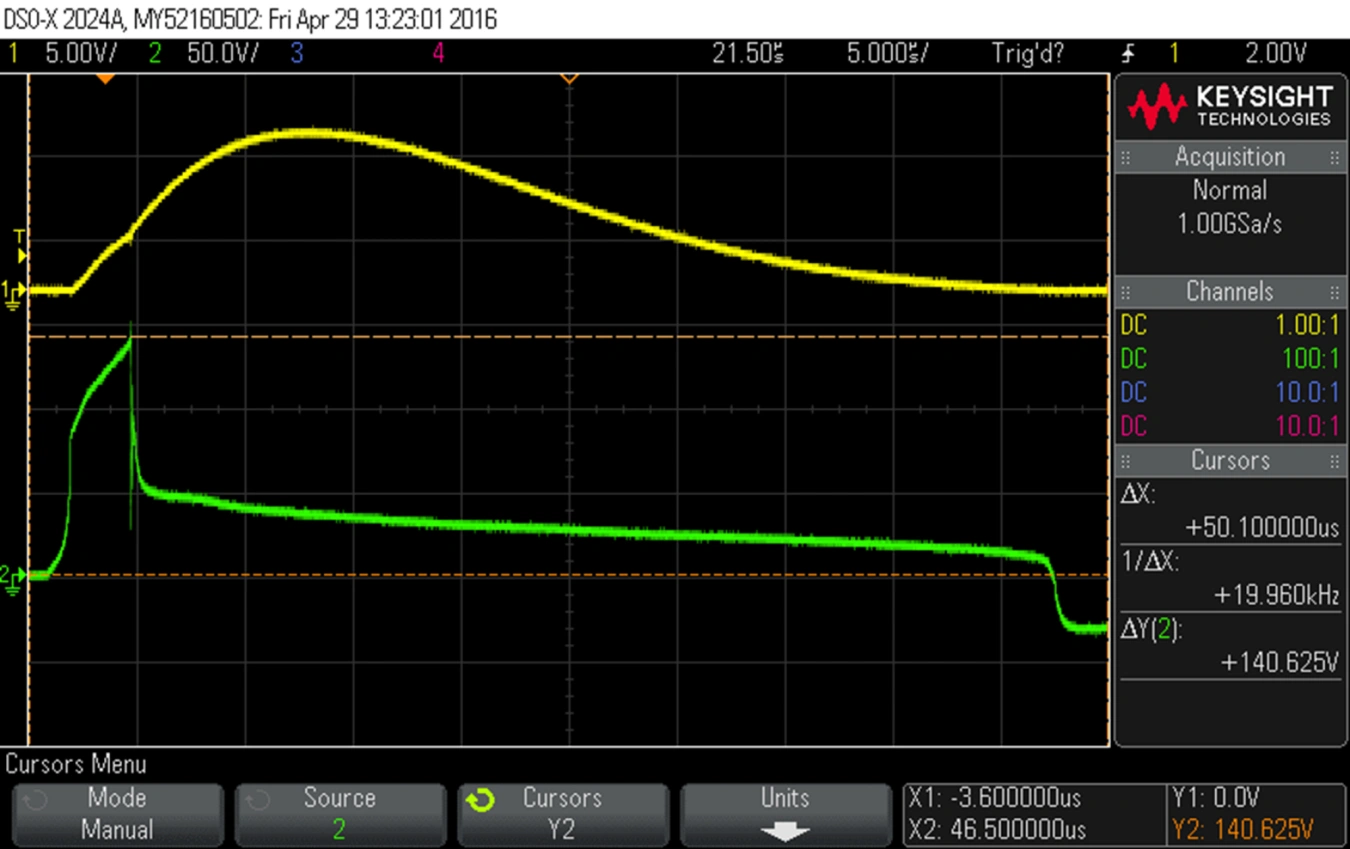Select the channel 2 ground reference marker
This screenshot has height=849, width=1350.
(x=11, y=578)
